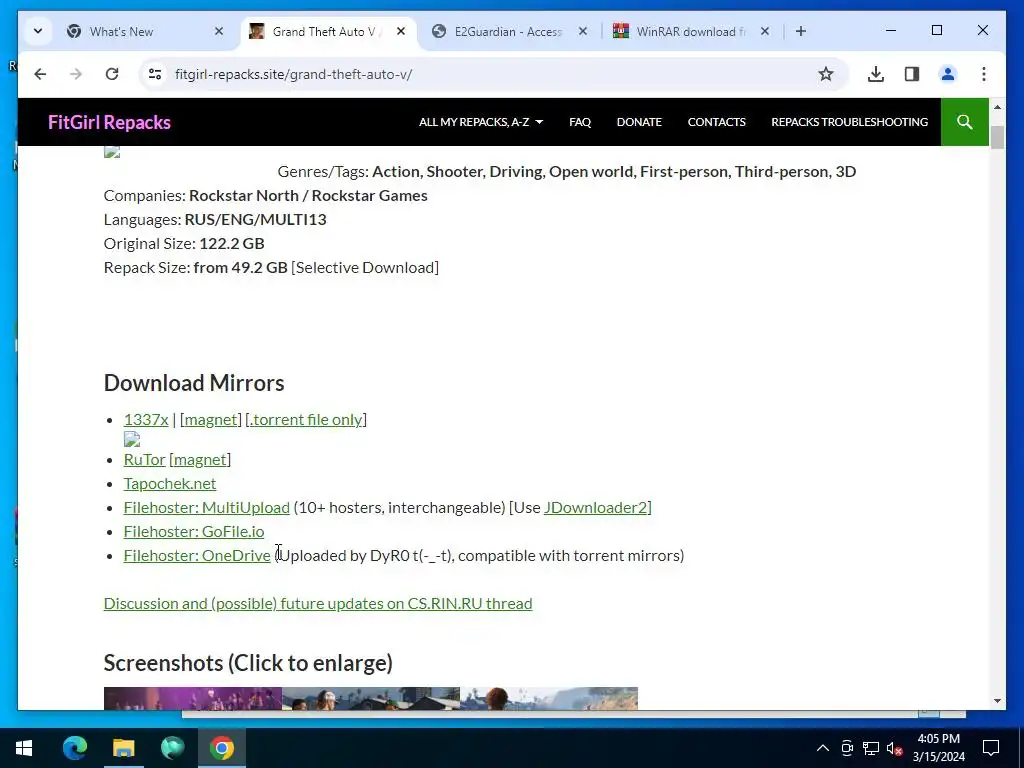Viewport: 1024px width, 768px height.
Task: Switch to the What's New tab
Action: 145,31
